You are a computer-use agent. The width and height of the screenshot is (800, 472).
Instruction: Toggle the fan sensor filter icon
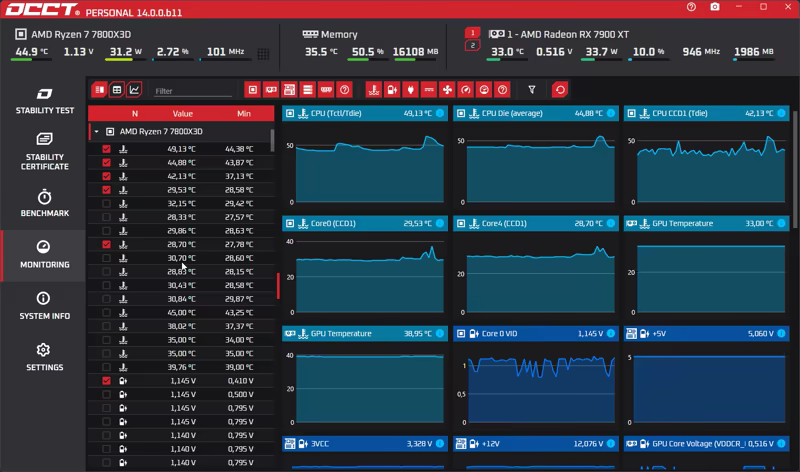[447, 90]
